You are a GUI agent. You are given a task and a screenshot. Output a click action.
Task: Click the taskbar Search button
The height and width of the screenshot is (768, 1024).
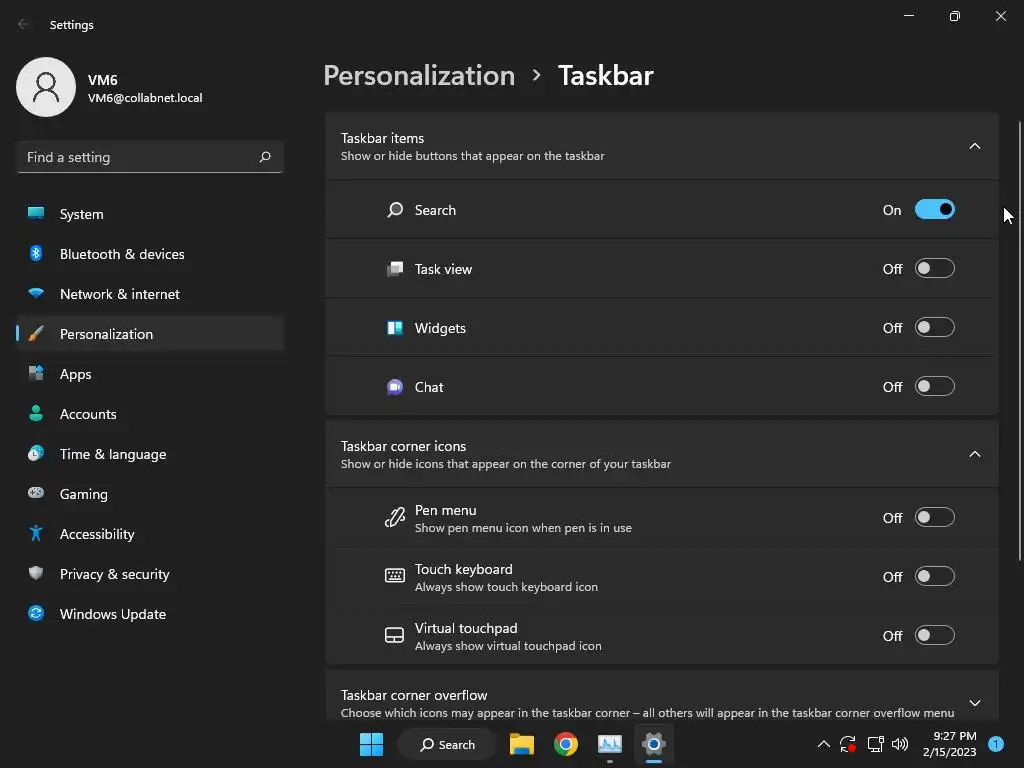447,744
